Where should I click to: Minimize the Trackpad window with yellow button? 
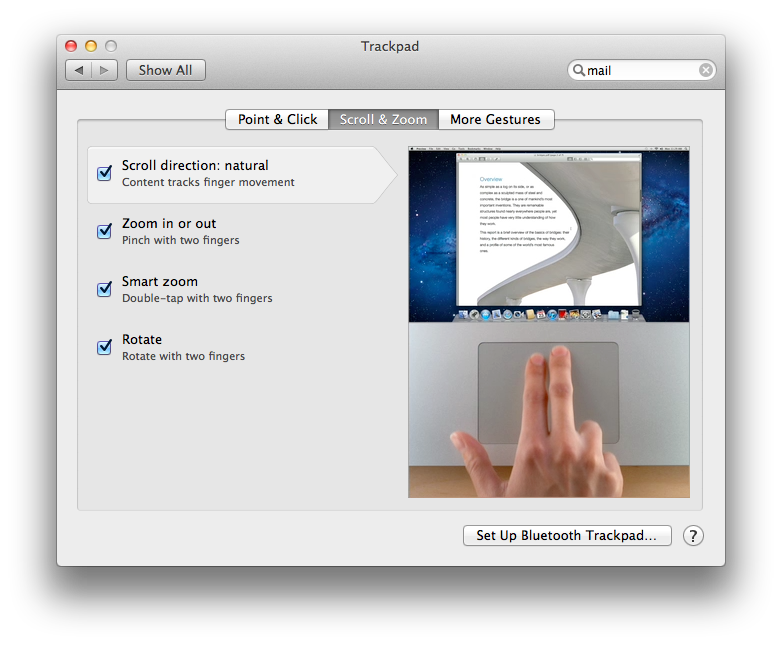(91, 46)
